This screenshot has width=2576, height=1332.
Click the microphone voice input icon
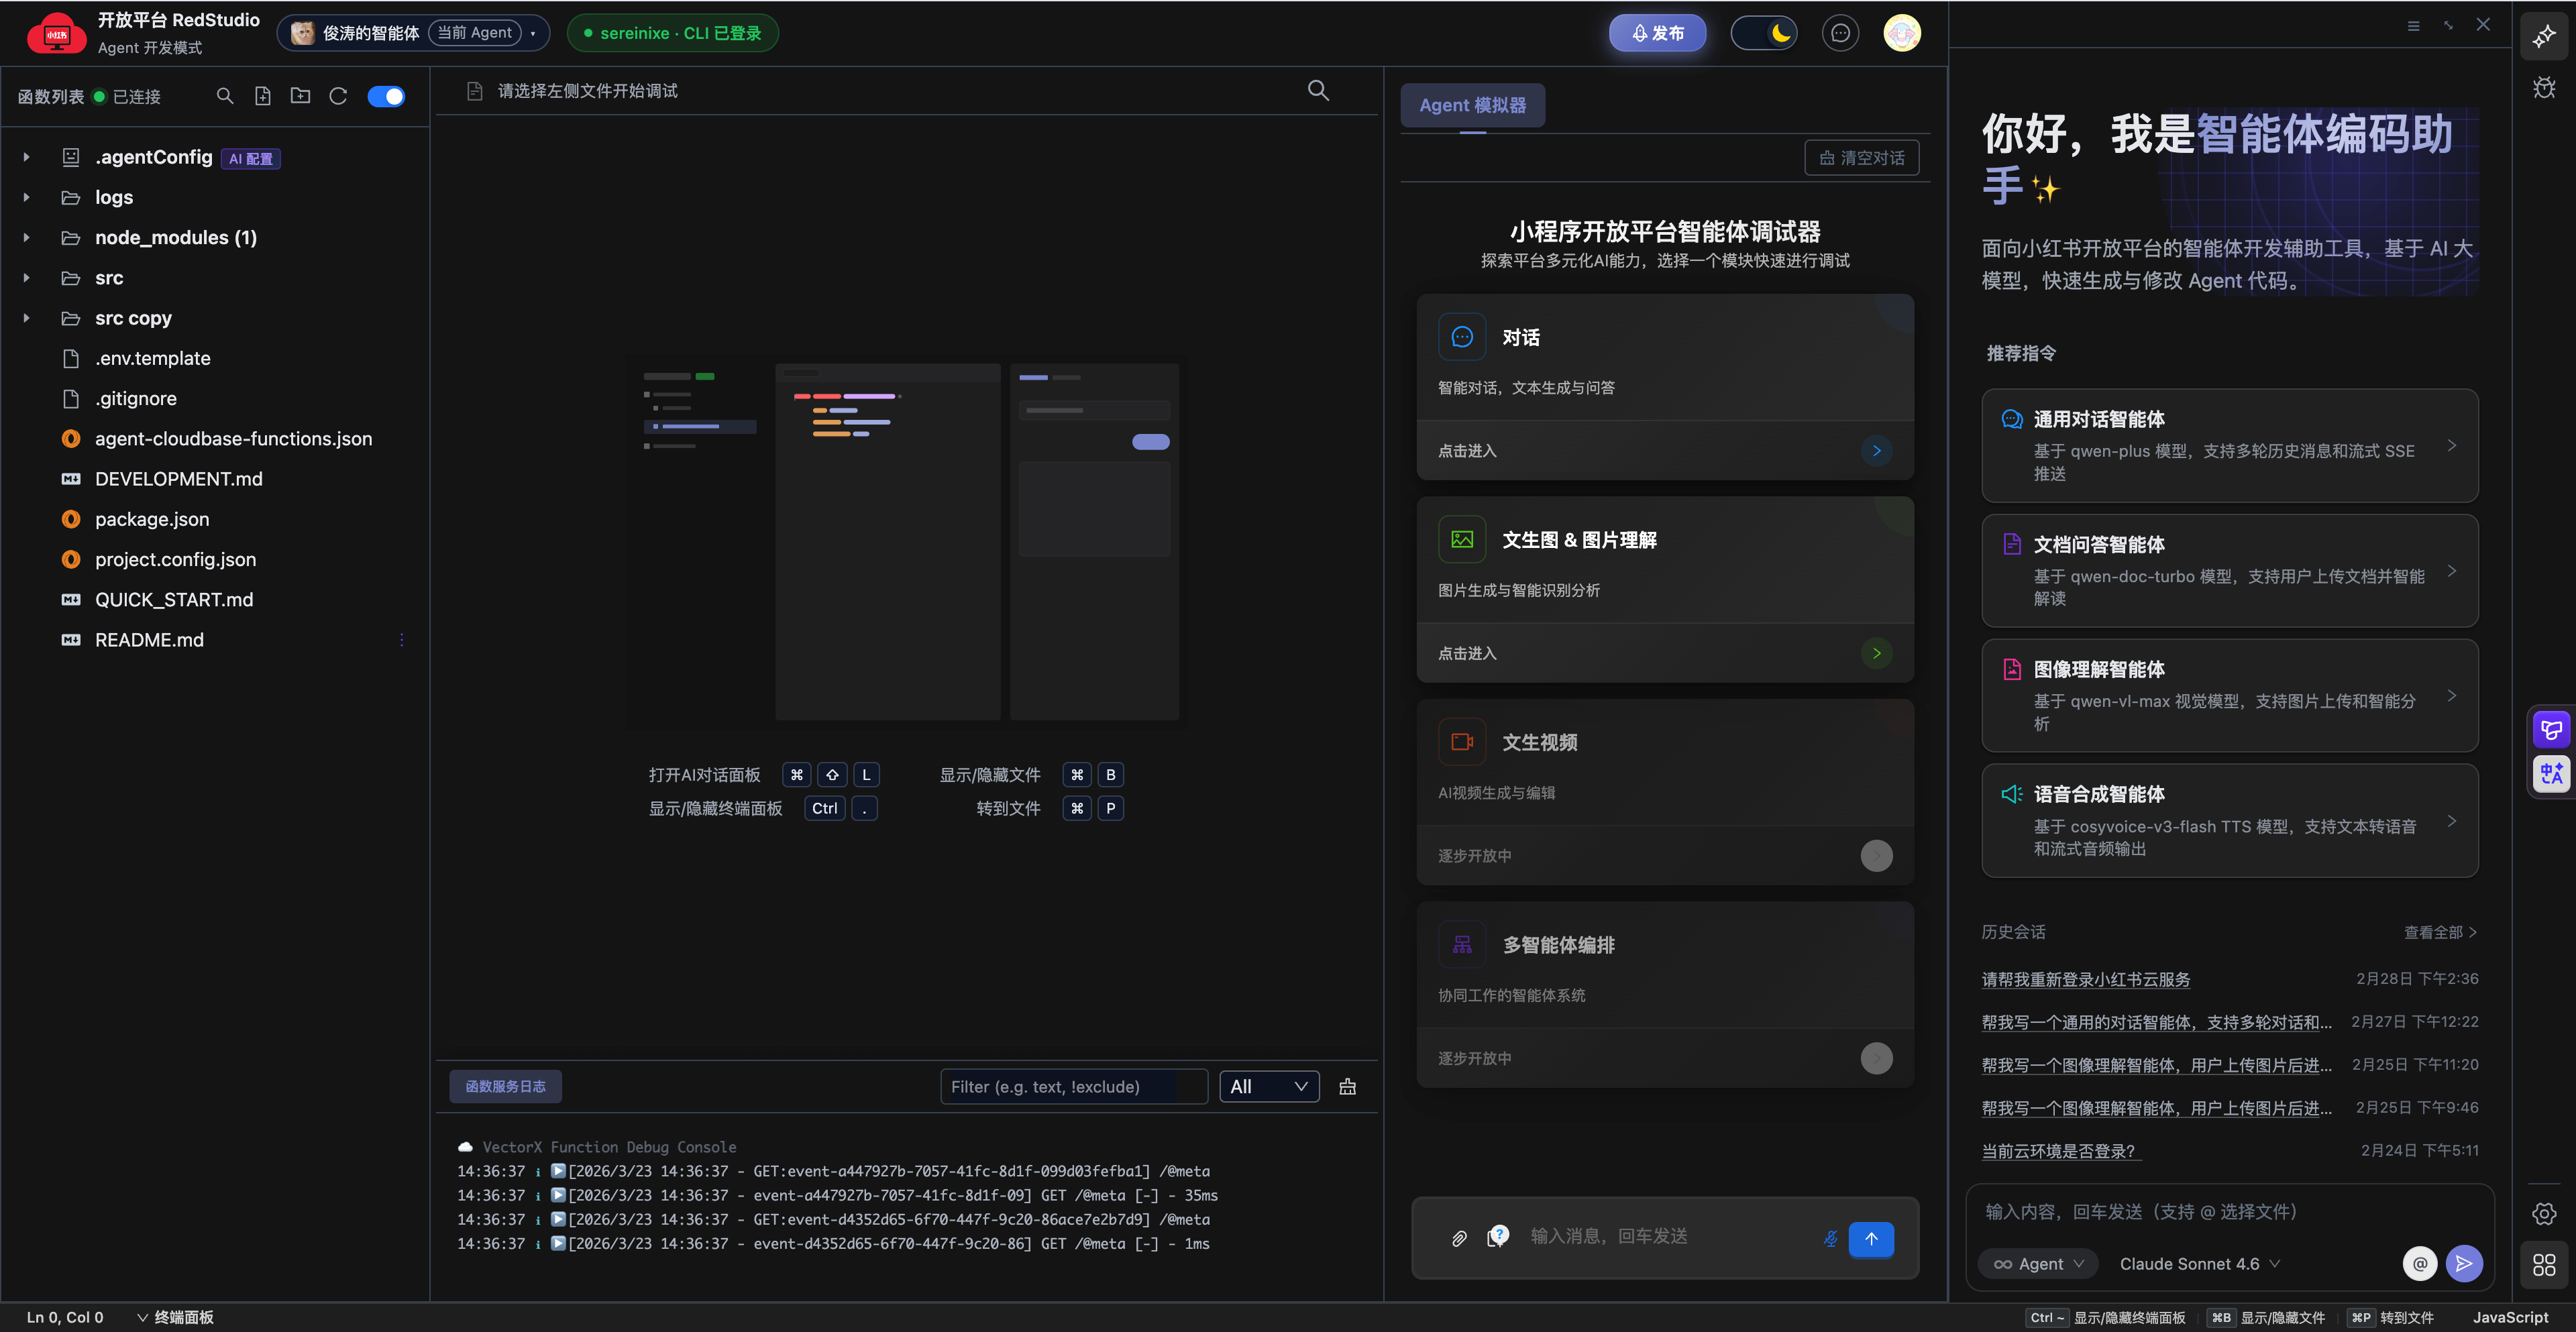click(1830, 1238)
